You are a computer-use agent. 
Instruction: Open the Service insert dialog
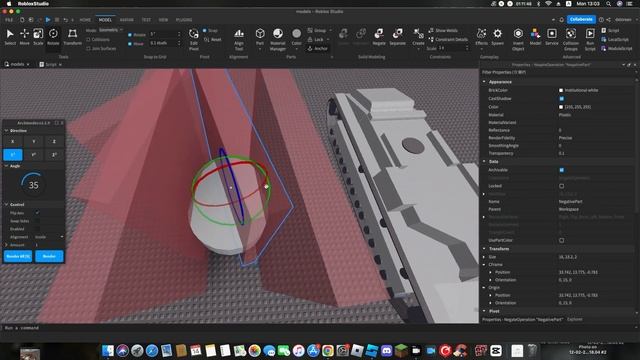click(552, 37)
